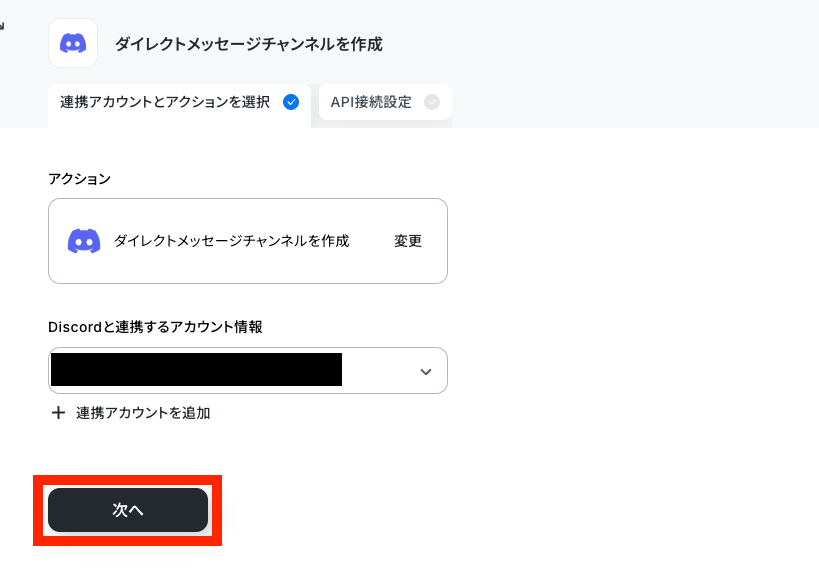This screenshot has width=819, height=578.
Task: Click 変更 to change the action
Action: pyautogui.click(x=408, y=241)
